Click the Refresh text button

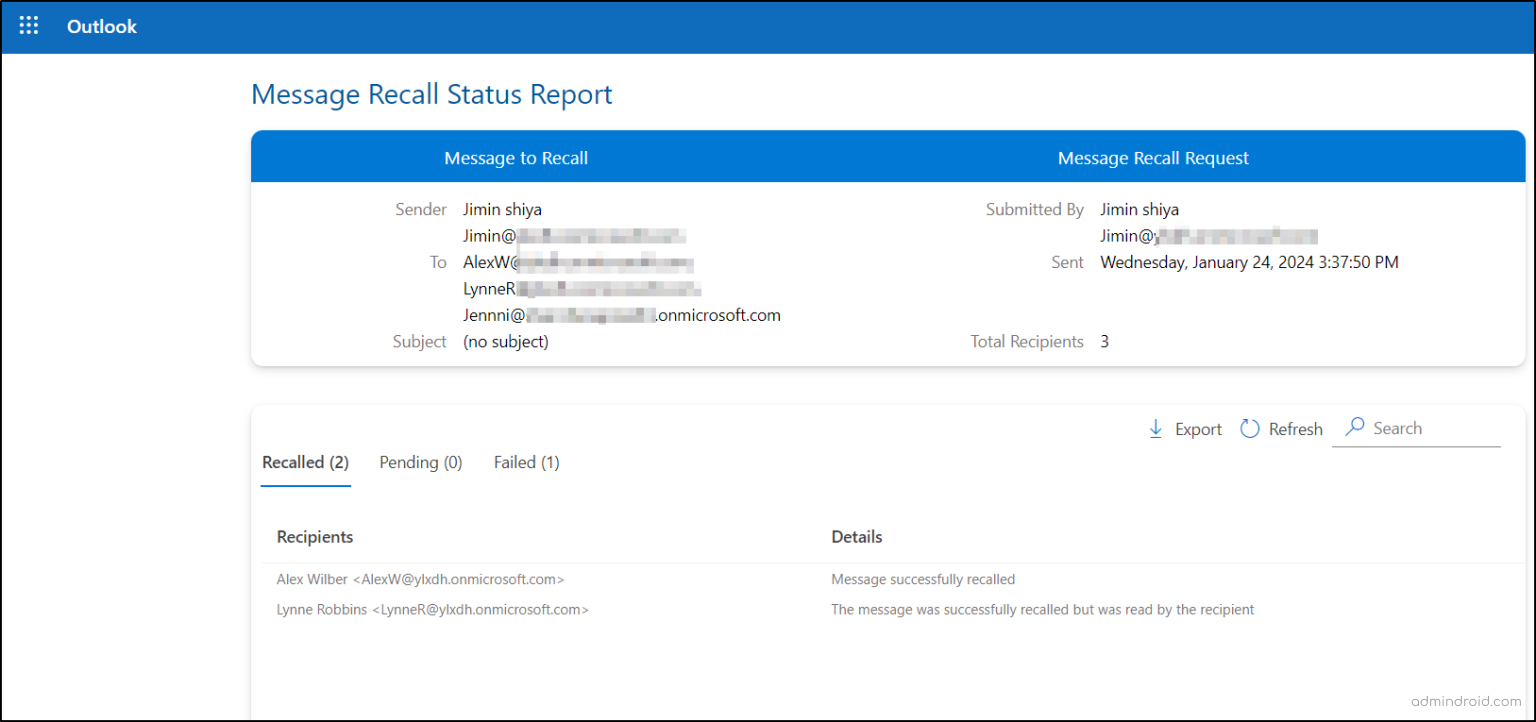[1298, 428]
